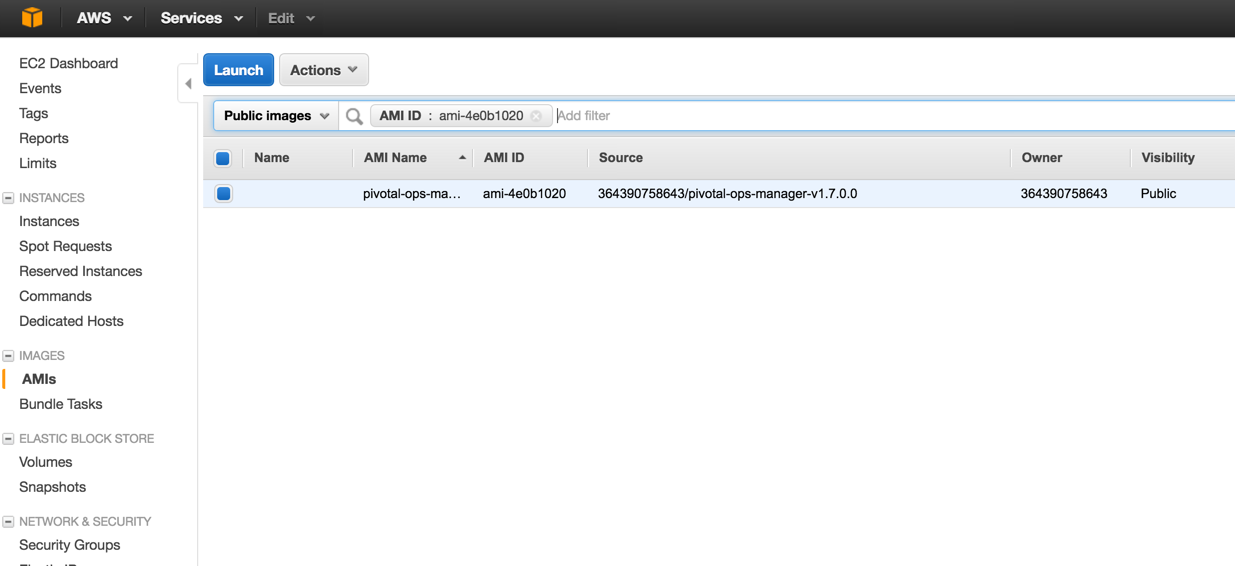1235x566 pixels.
Task: Open Volumes in sidebar
Action: click(x=46, y=462)
